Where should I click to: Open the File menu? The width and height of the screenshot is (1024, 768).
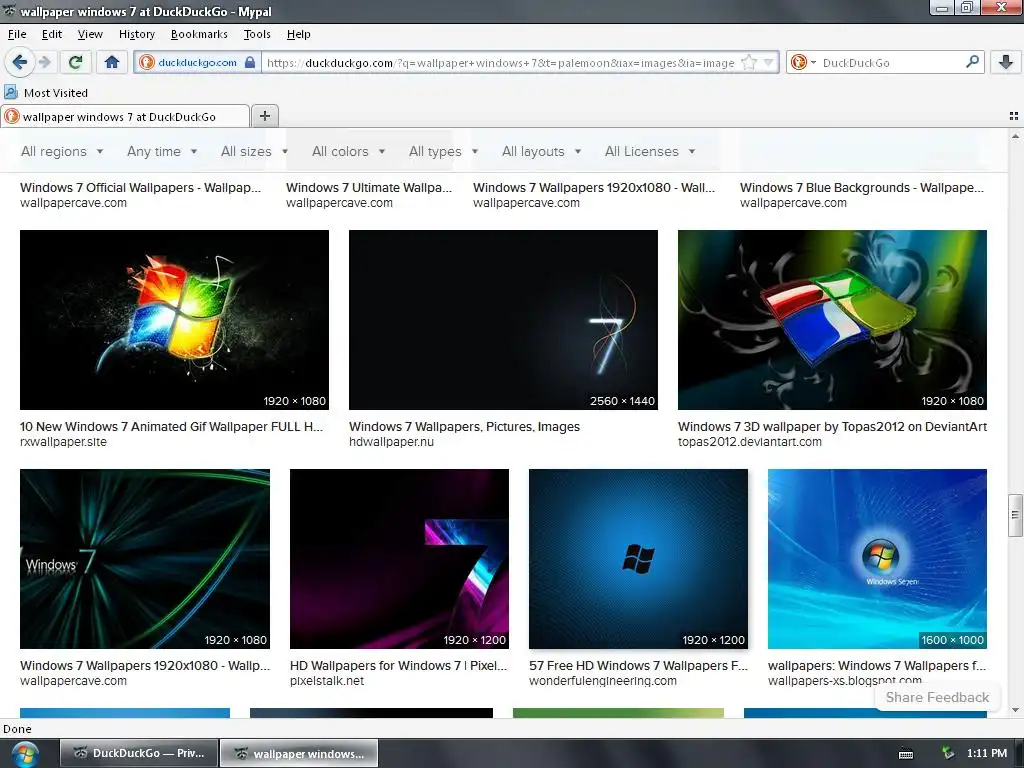click(x=17, y=34)
